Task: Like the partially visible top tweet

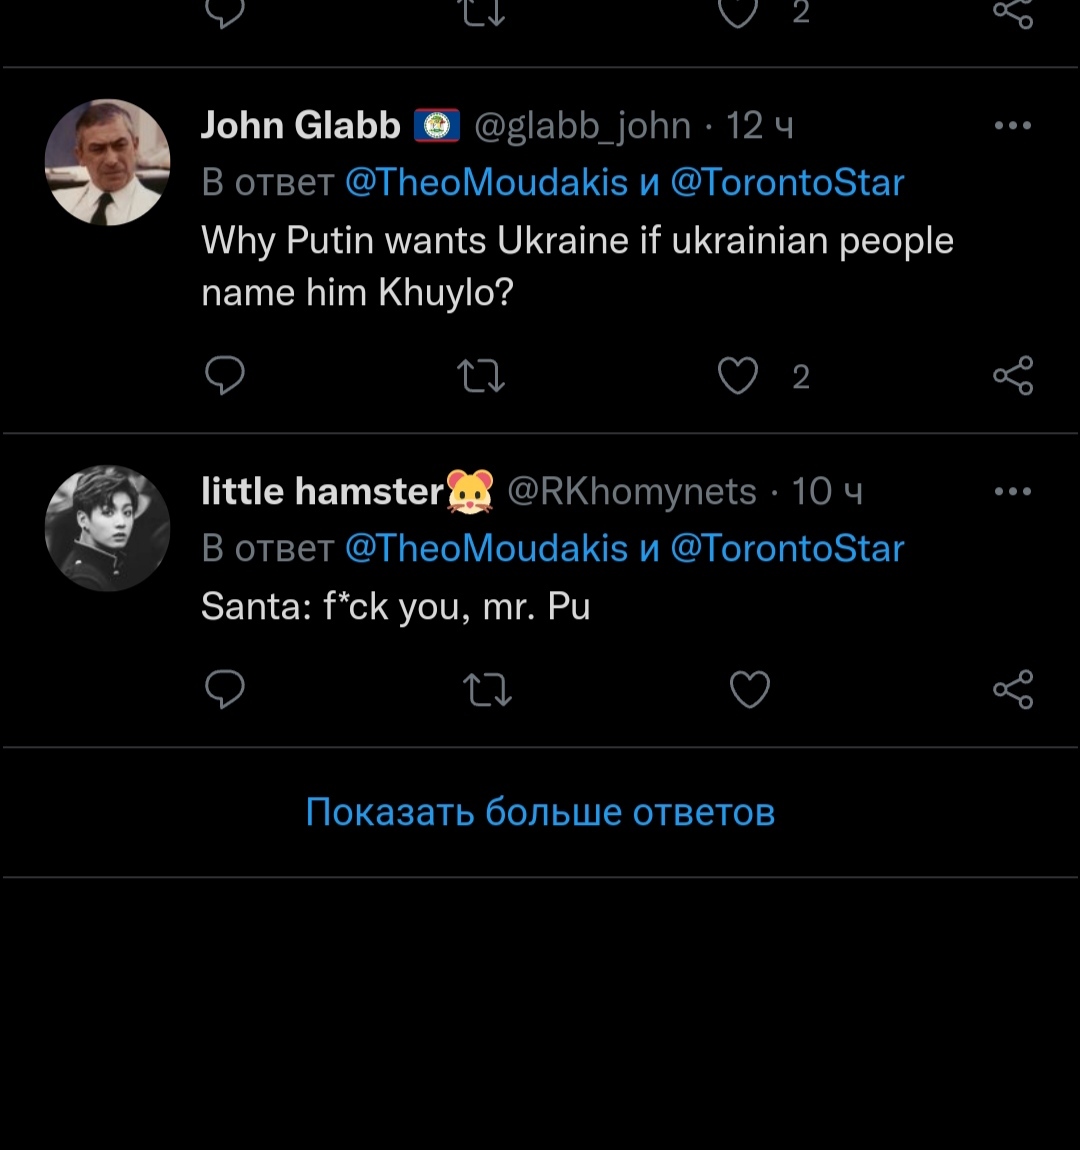Action: coord(738,12)
